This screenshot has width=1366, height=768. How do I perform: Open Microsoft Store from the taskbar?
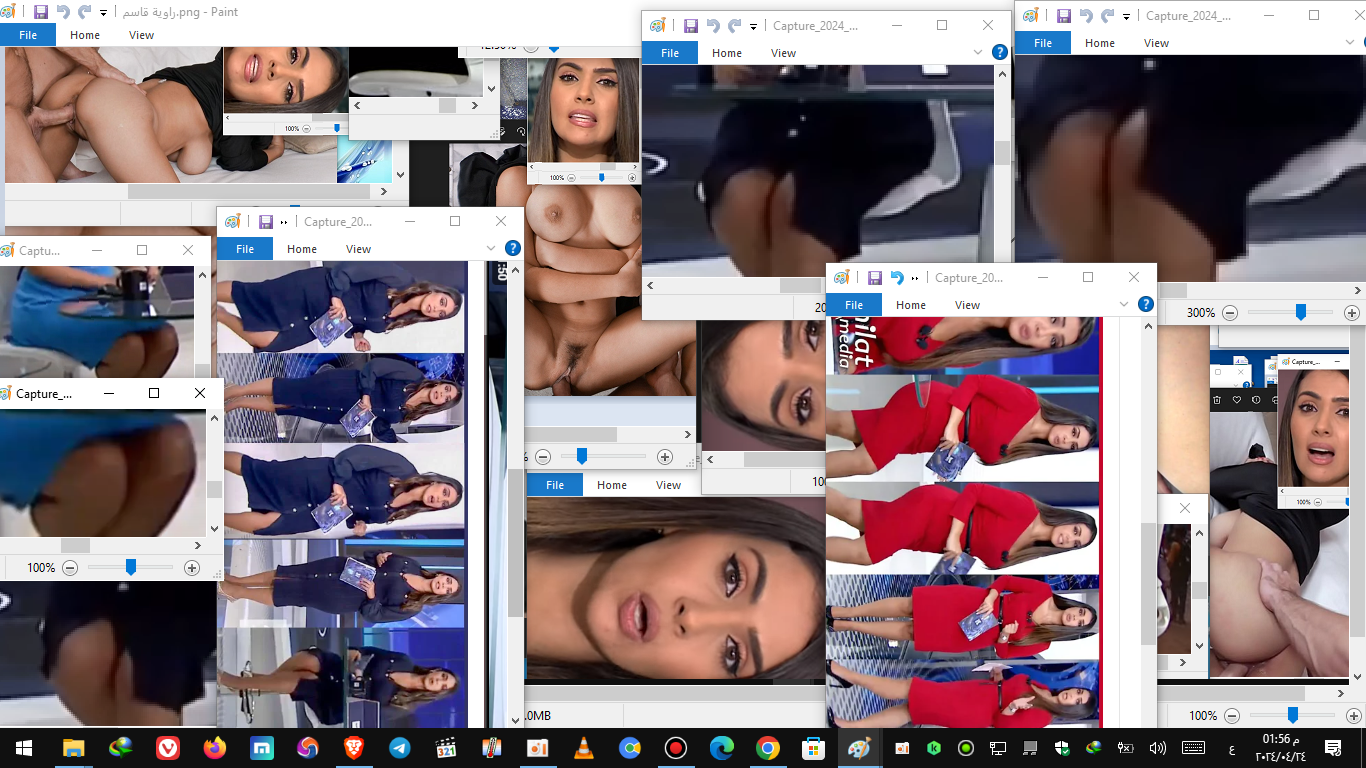coord(813,748)
